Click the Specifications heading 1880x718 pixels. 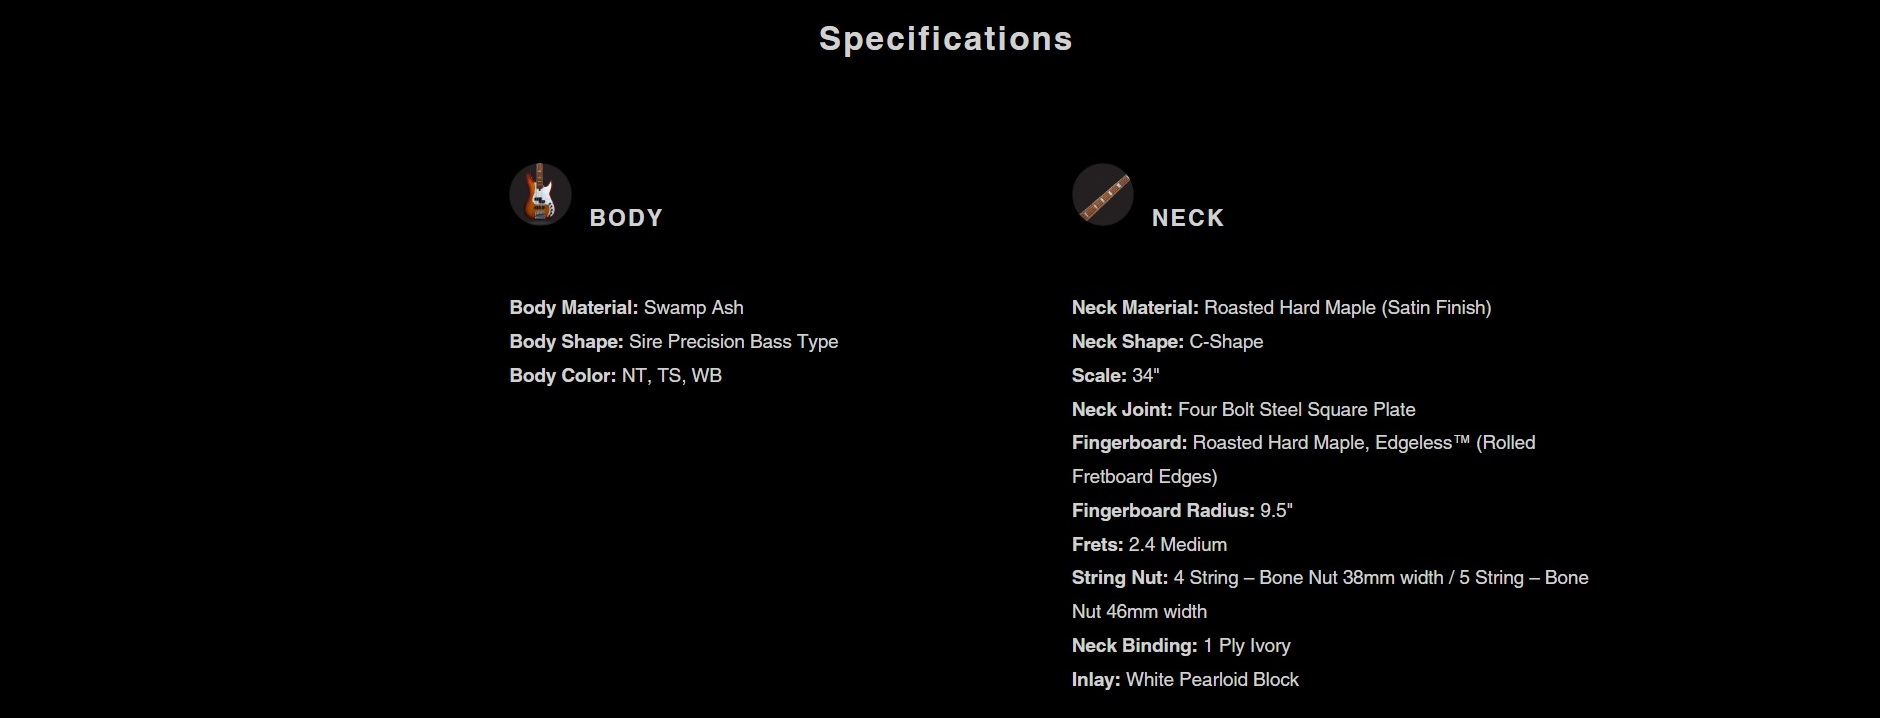pyautogui.click(x=945, y=39)
